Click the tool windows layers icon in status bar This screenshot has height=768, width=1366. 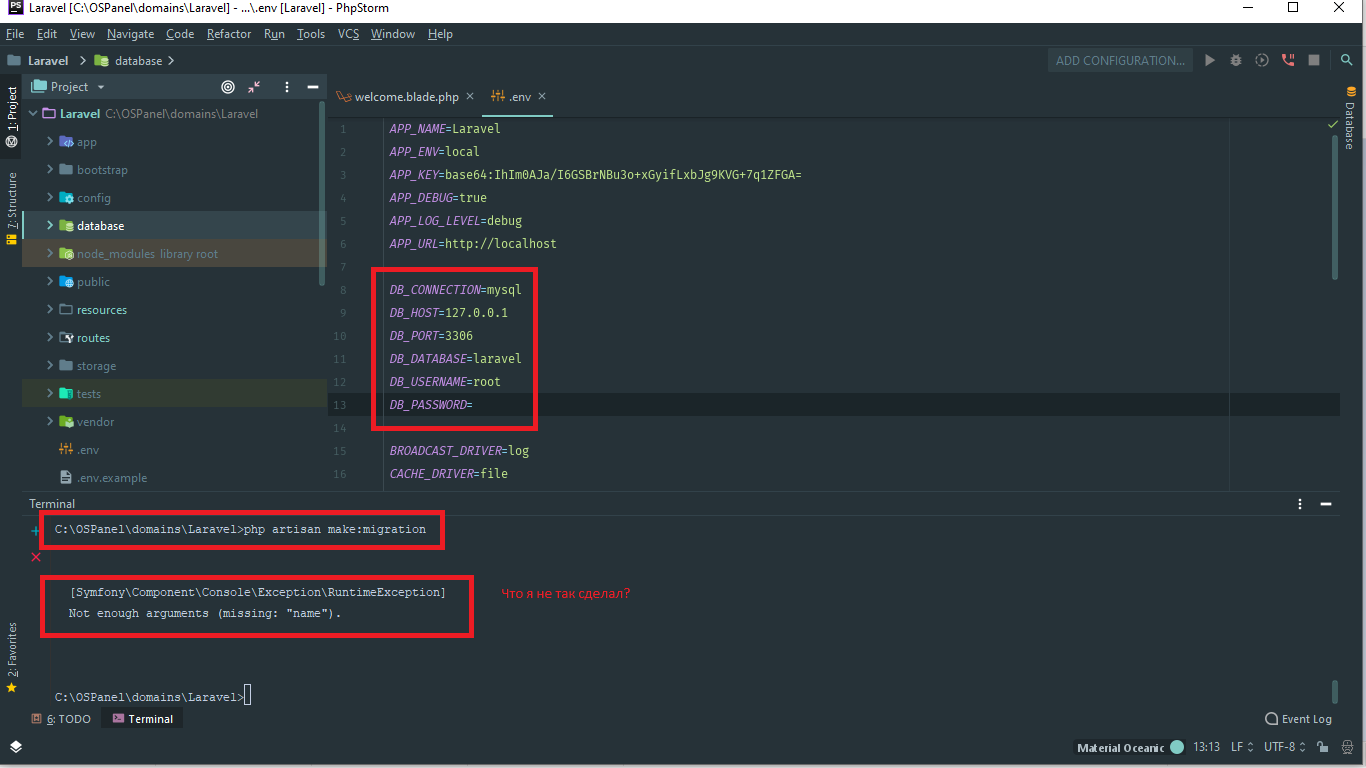pyautogui.click(x=16, y=747)
